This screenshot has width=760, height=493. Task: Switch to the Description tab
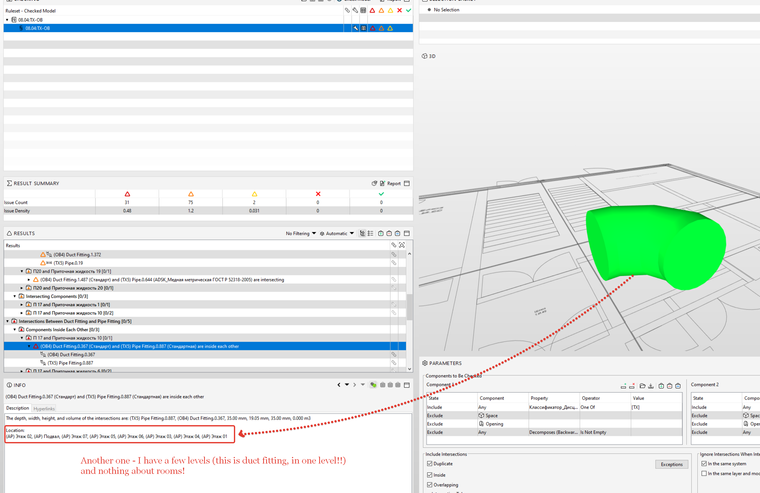click(17, 408)
